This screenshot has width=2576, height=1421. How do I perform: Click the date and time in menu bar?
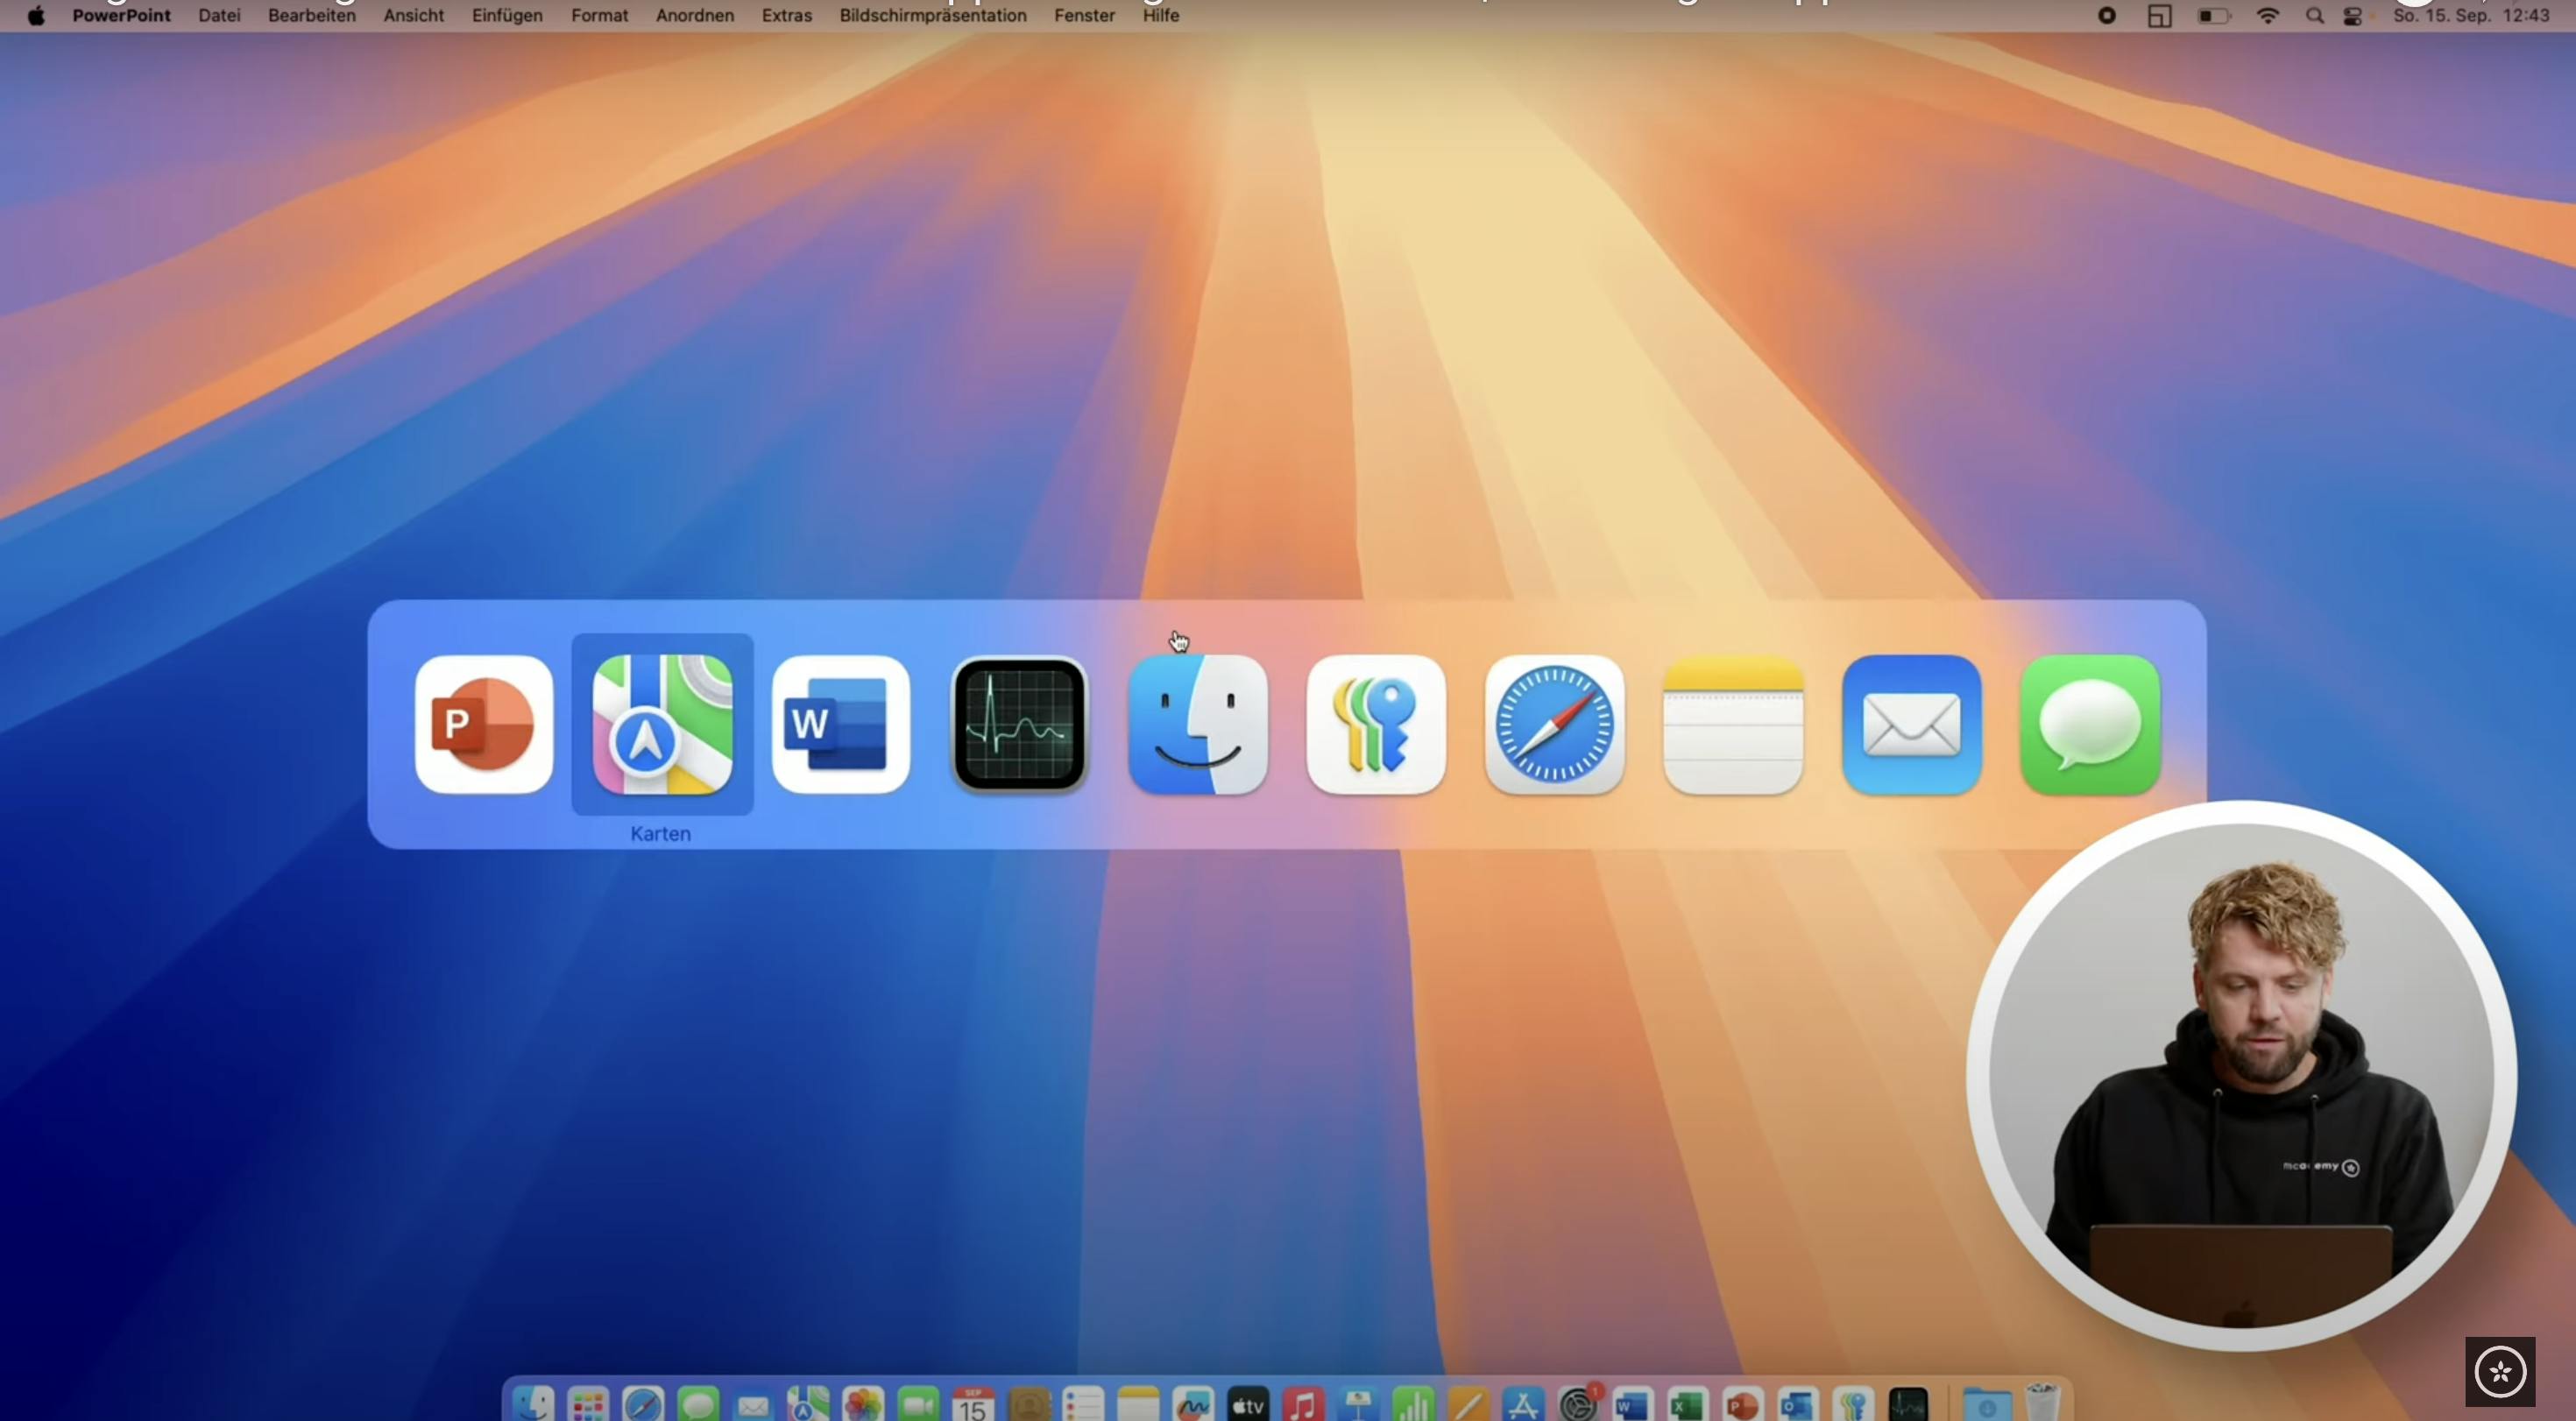[2471, 15]
